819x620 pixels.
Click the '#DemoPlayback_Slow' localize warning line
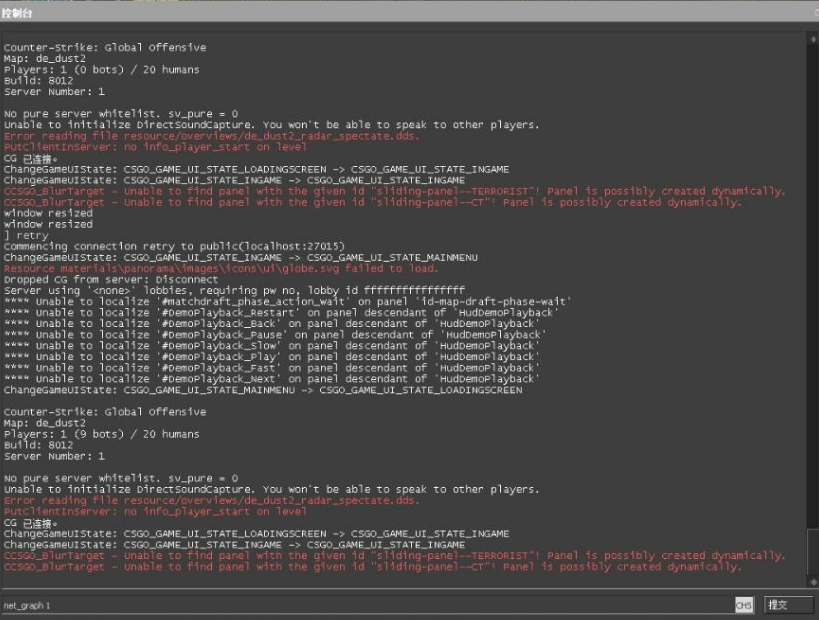coord(272,346)
